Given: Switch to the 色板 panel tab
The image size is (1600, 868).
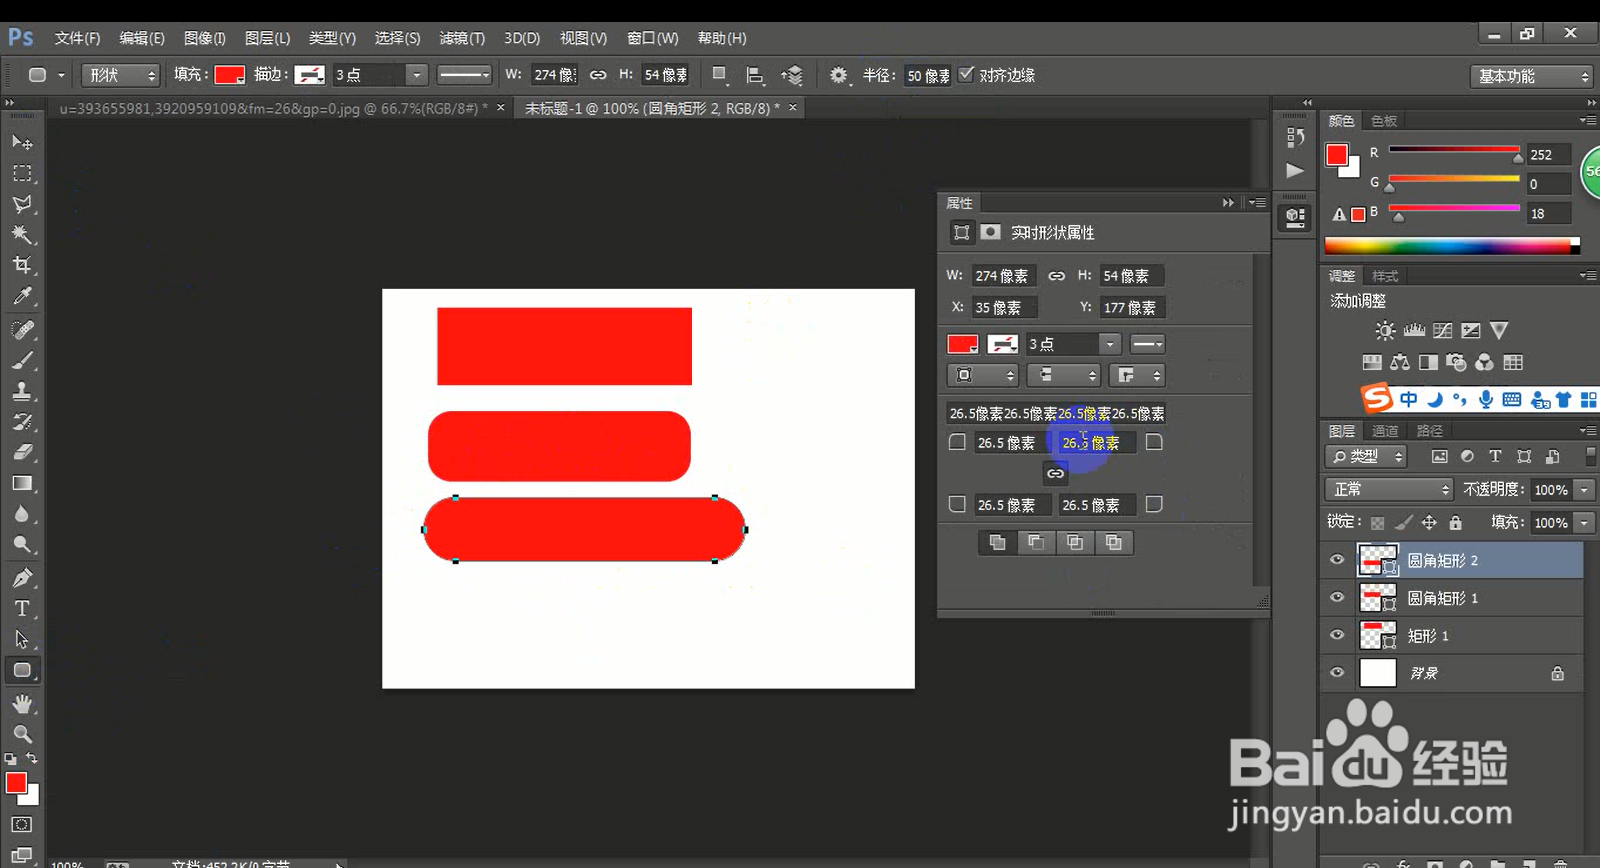Looking at the screenshot, I should 1384,121.
